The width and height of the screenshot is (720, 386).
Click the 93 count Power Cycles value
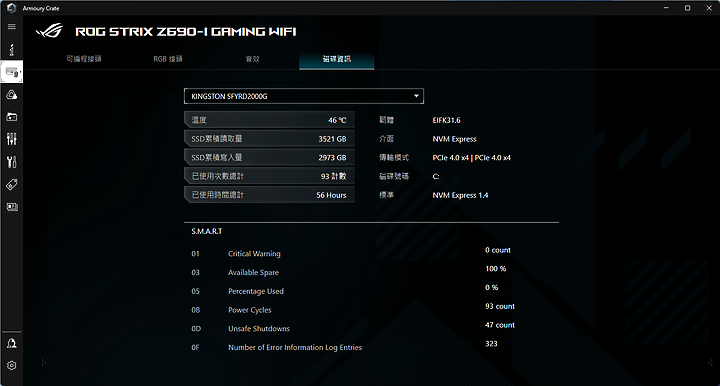(x=500, y=306)
